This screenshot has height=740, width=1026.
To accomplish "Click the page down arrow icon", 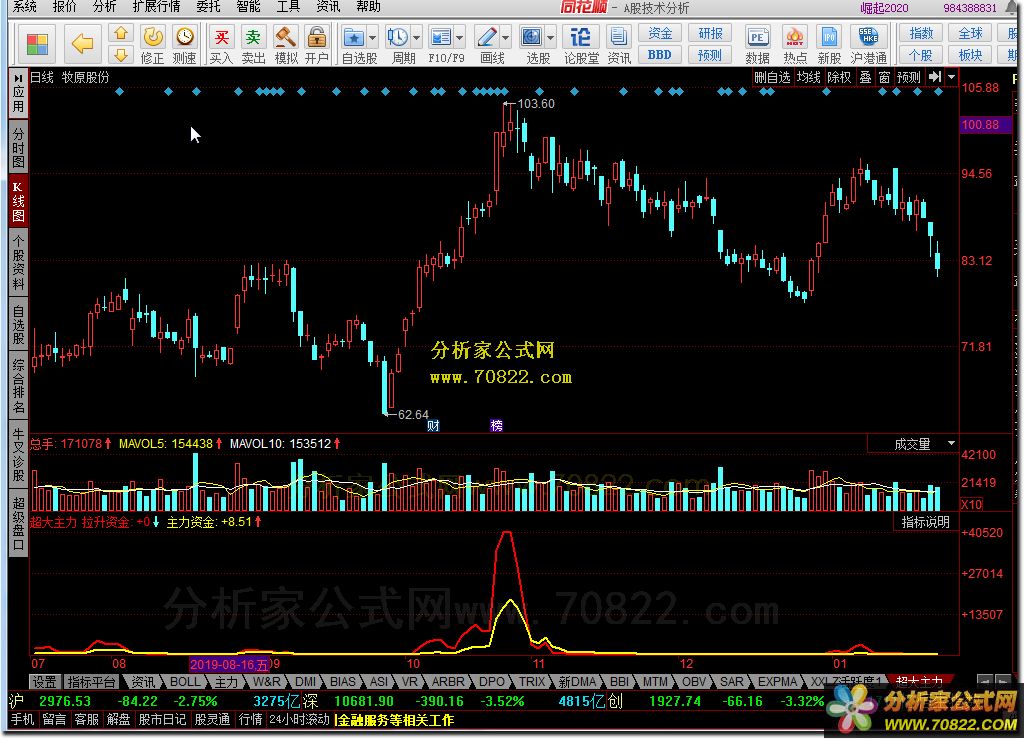I will coord(120,55).
